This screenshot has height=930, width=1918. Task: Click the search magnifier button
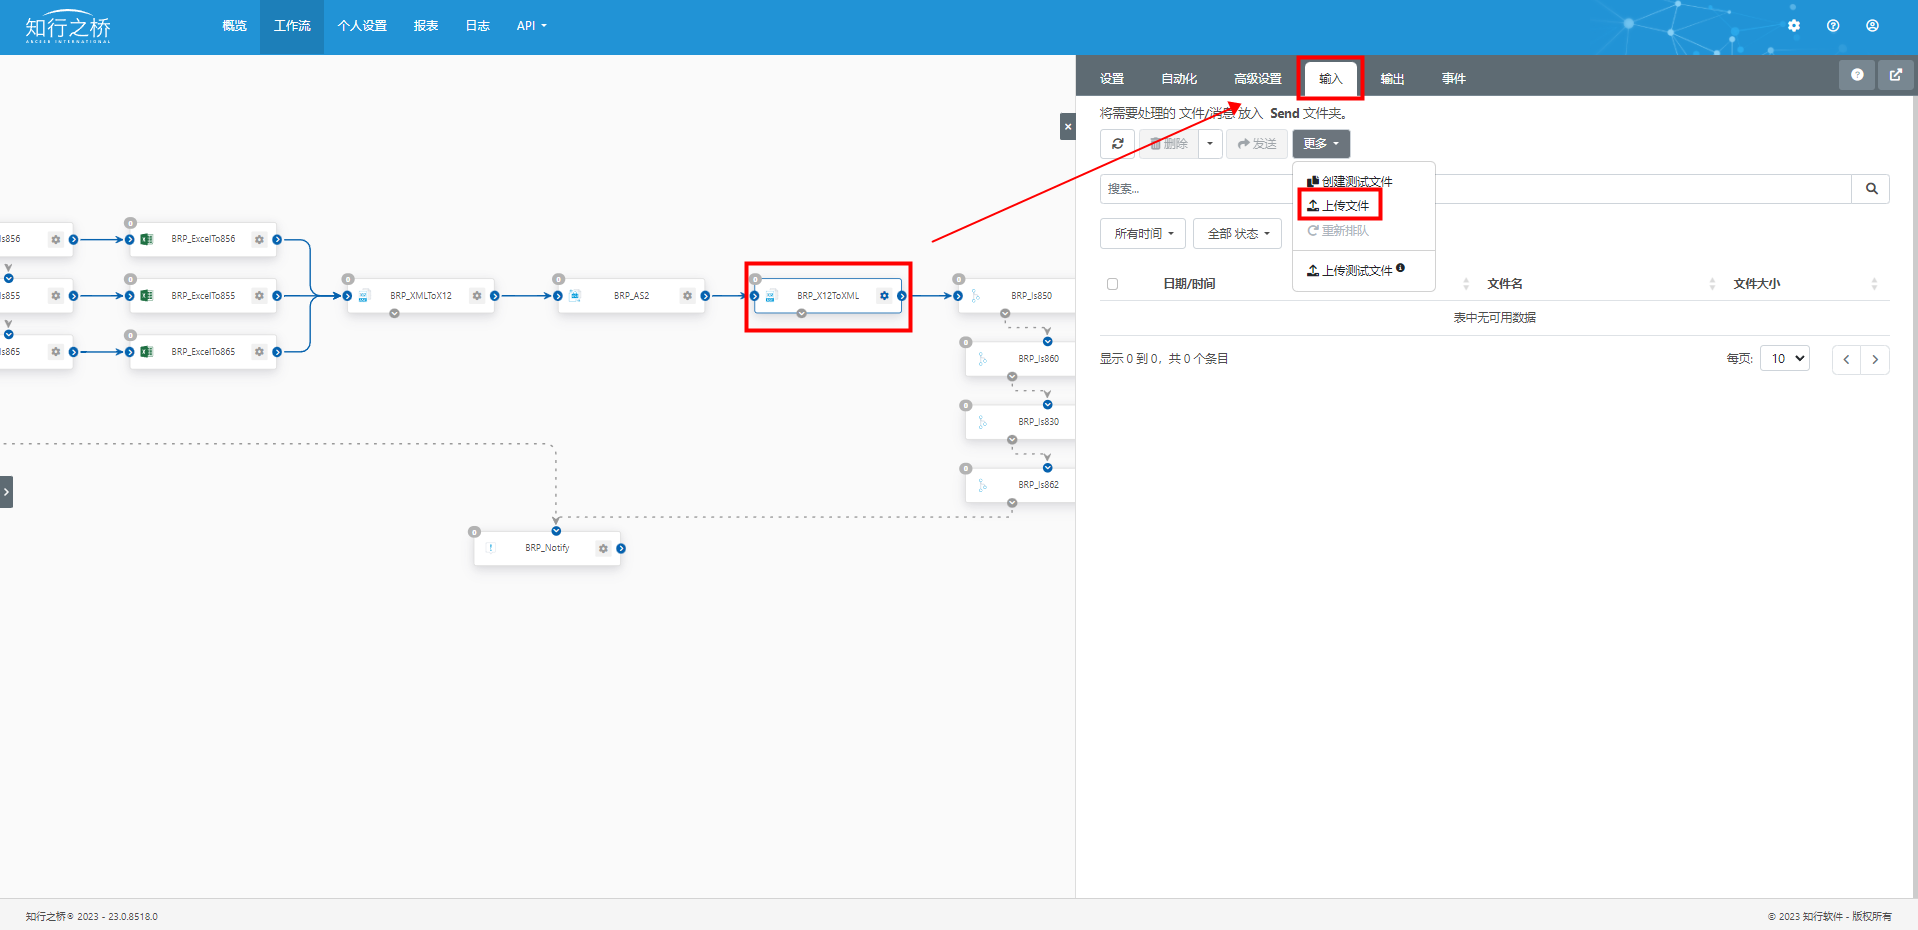tap(1870, 189)
